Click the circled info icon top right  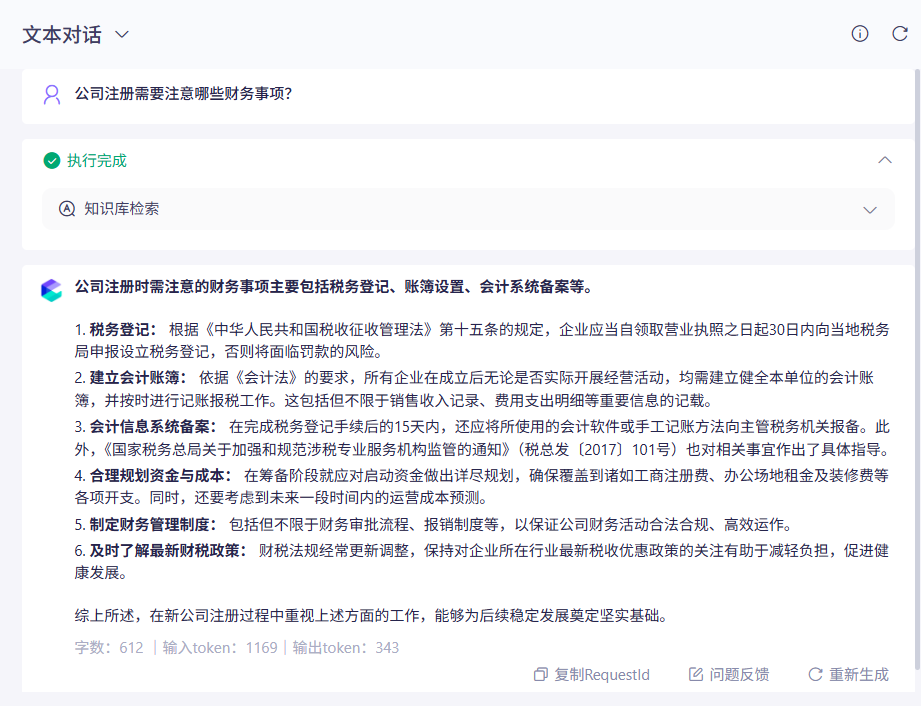pos(859,33)
